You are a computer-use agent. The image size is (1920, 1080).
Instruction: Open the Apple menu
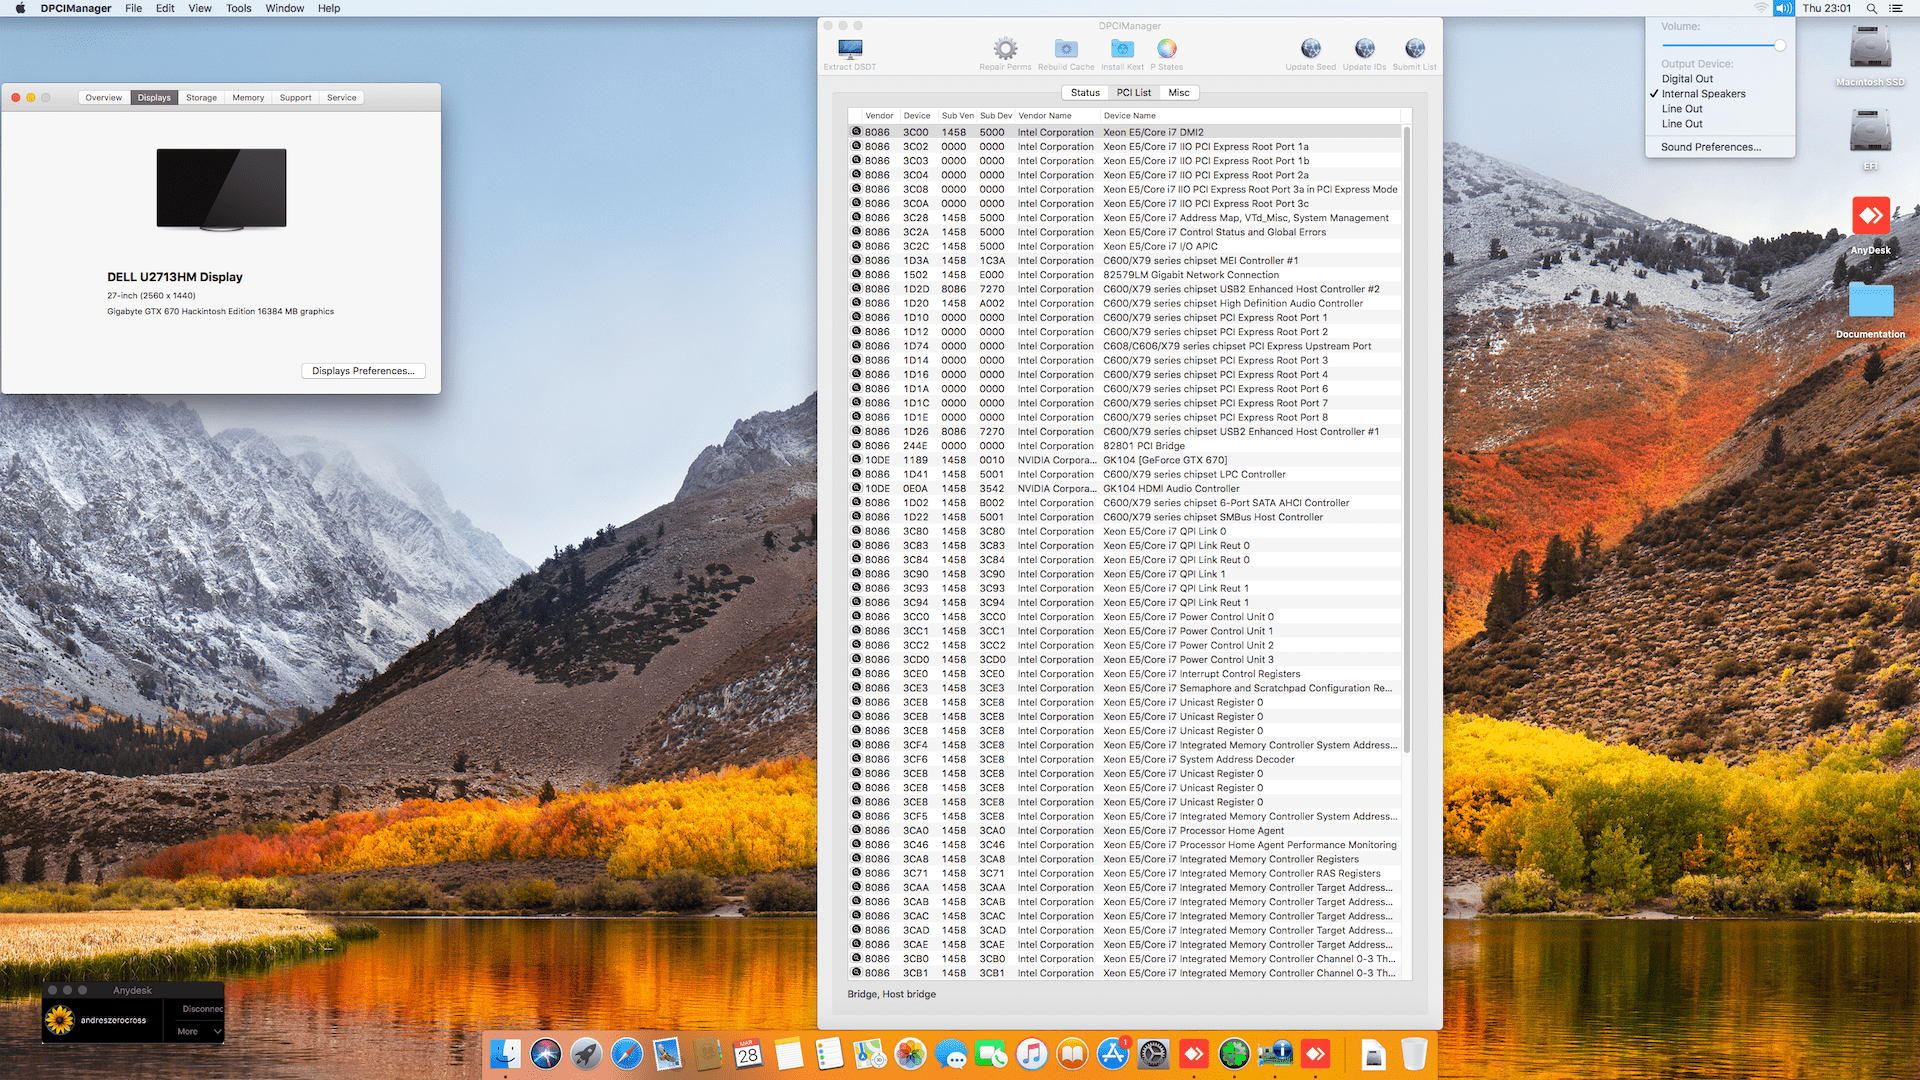[20, 8]
